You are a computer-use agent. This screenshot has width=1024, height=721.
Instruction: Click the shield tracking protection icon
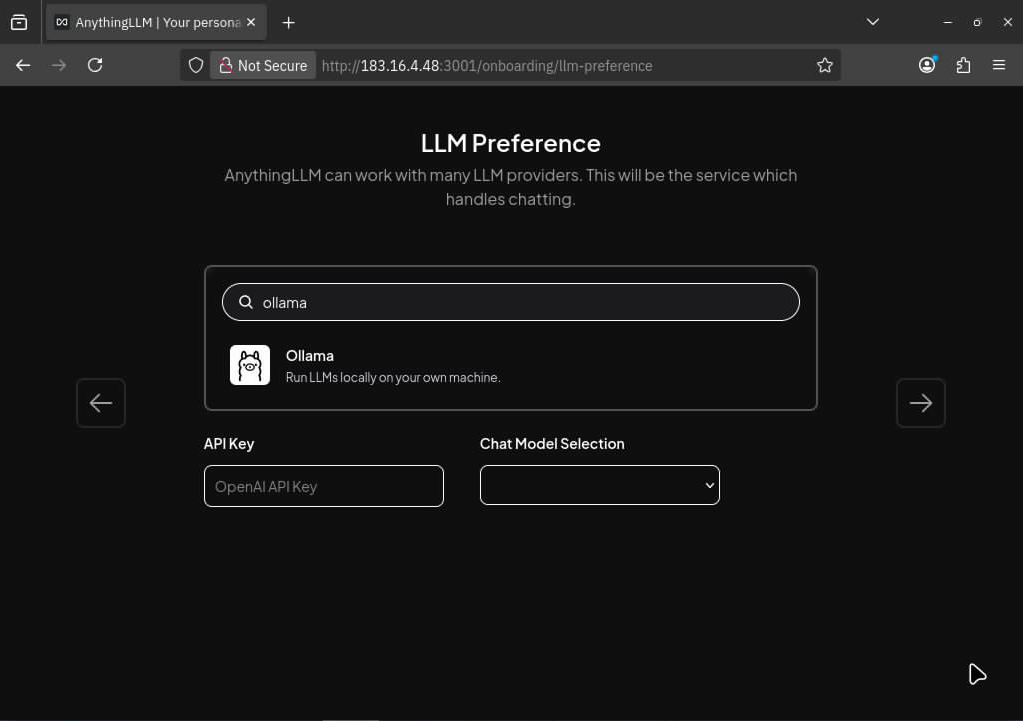(196, 65)
